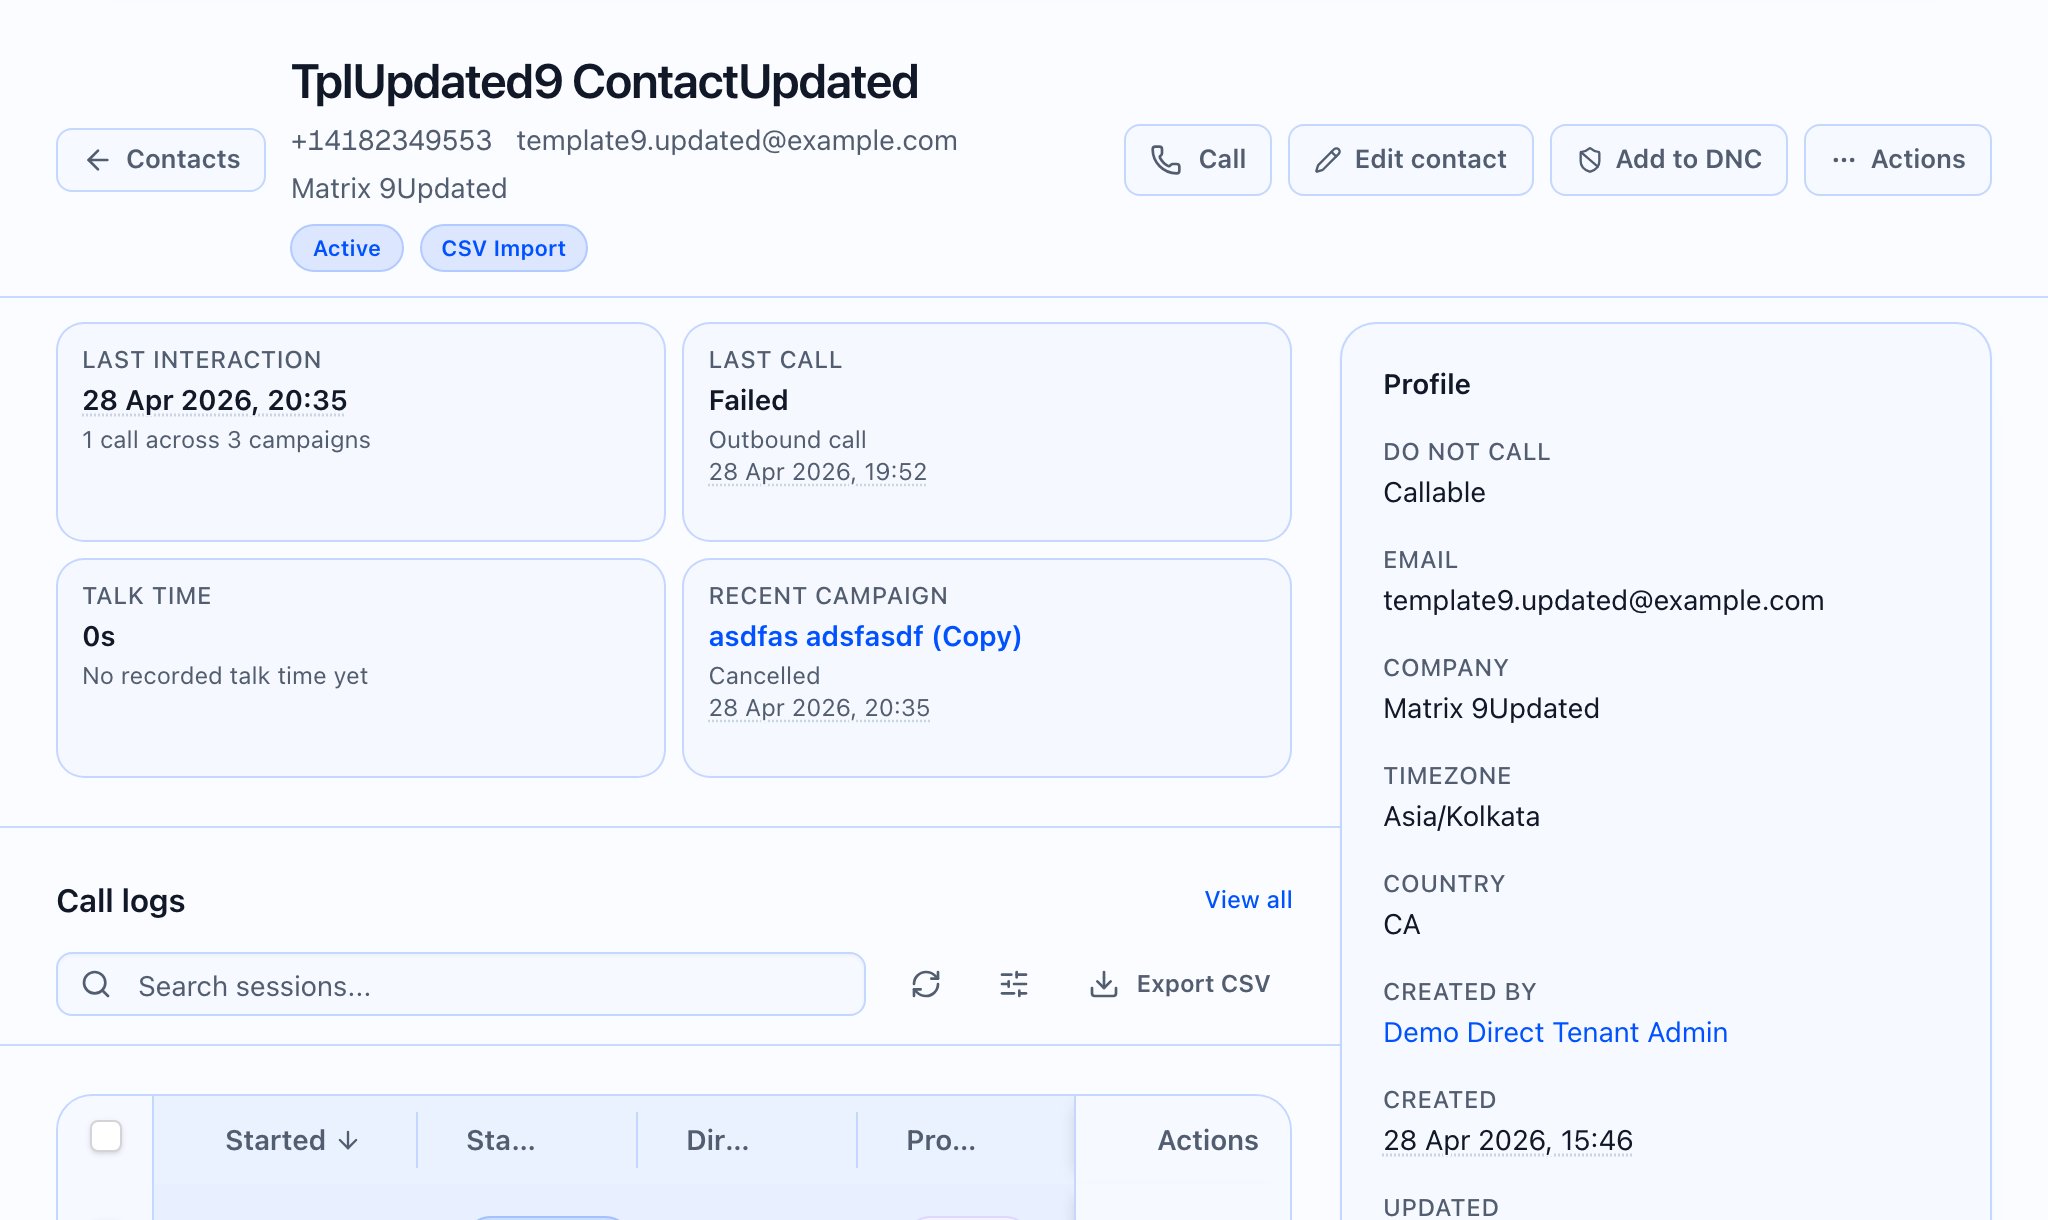Sort by Started column

(291, 1140)
